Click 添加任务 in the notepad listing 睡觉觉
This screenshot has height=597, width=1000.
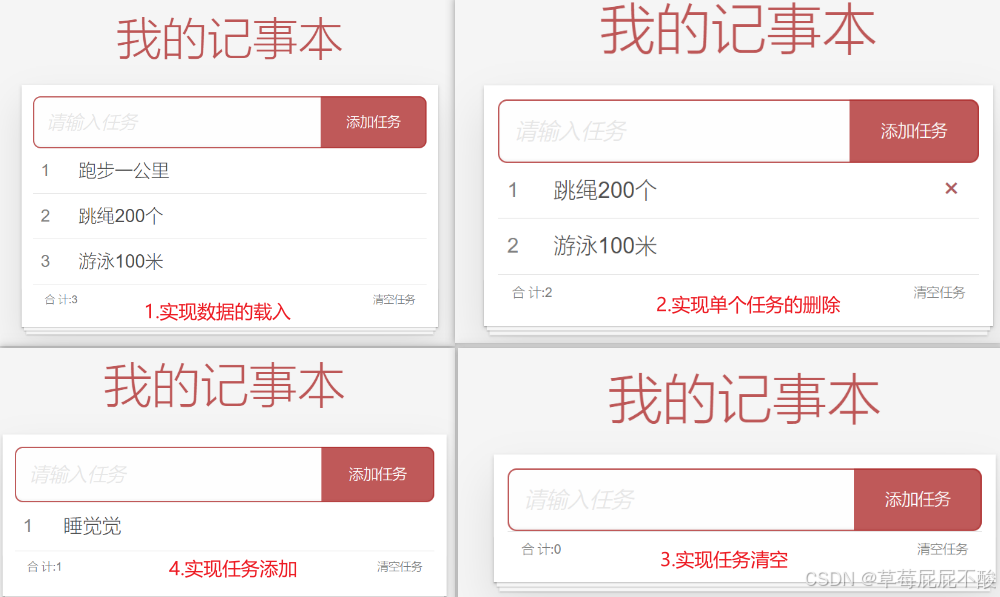pyautogui.click(x=378, y=475)
